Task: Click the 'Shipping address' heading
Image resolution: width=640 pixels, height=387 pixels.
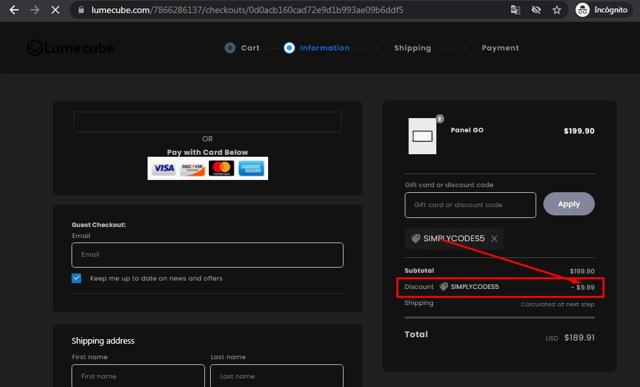Action: point(103,341)
